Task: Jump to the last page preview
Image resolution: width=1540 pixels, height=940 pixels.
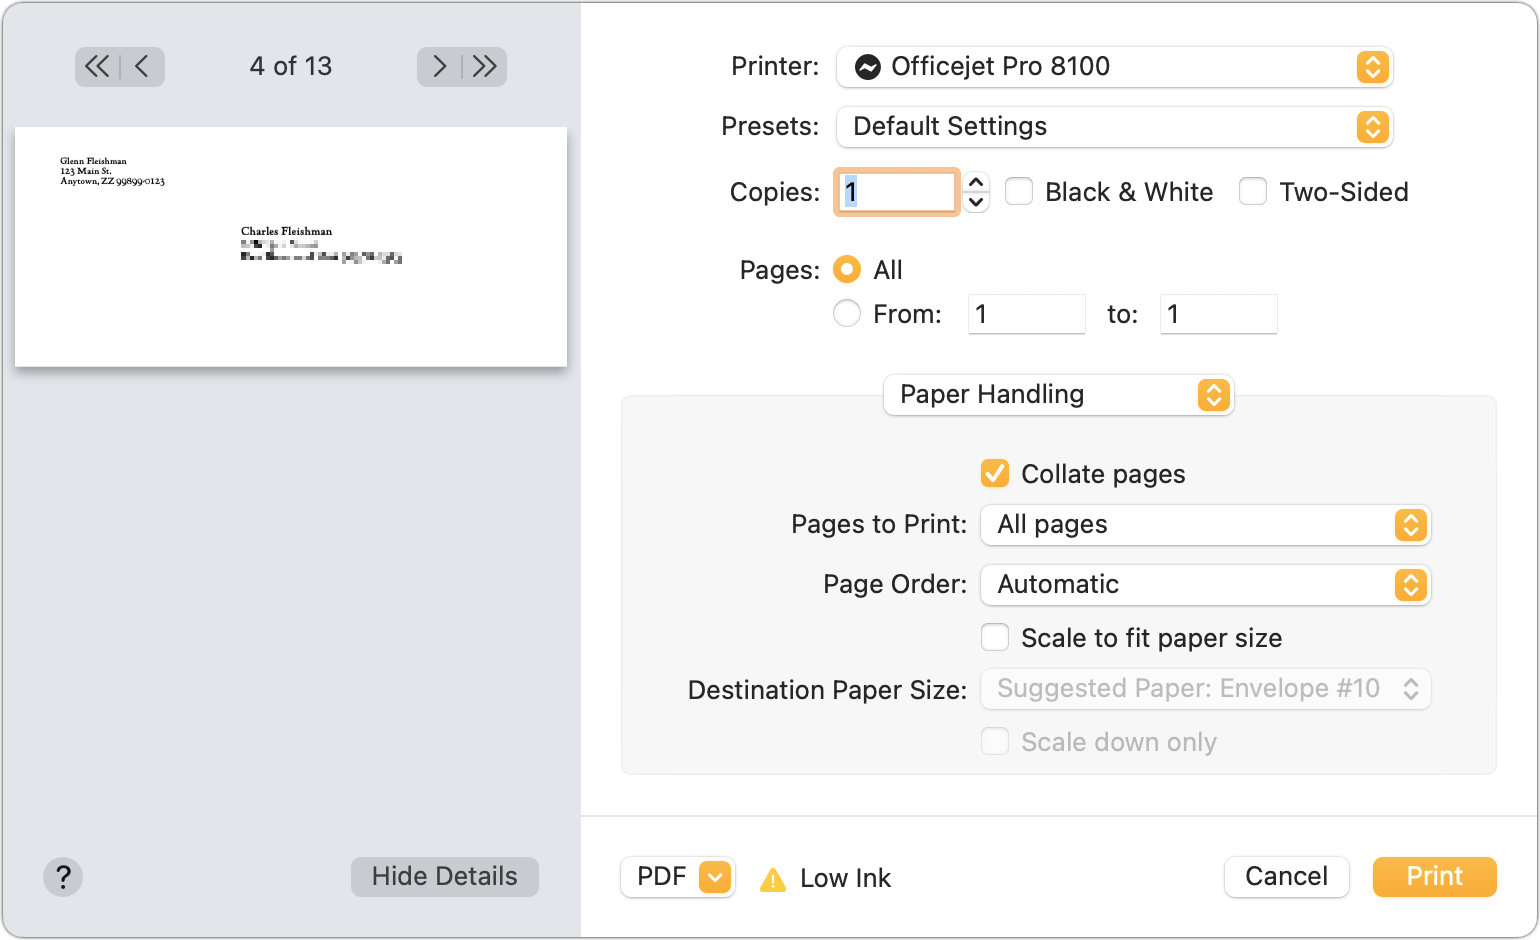Action: point(485,66)
